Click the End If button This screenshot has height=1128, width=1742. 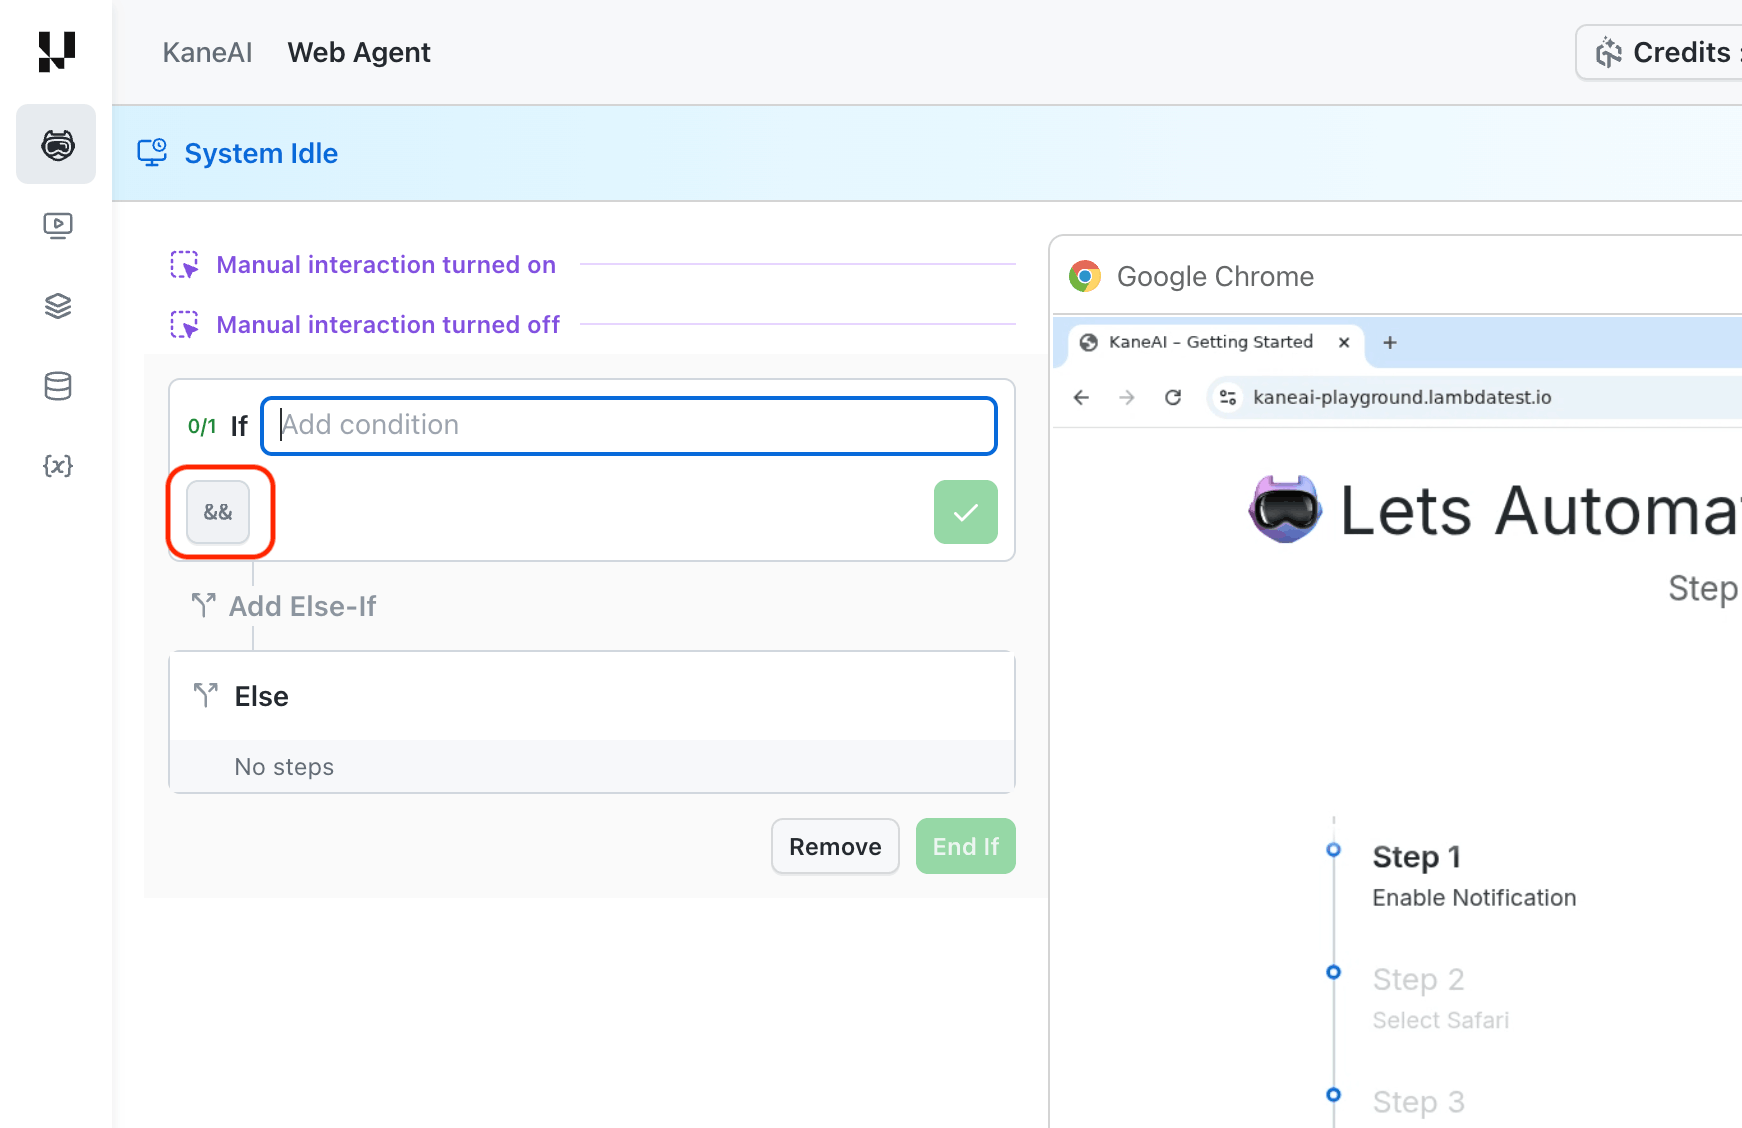[x=965, y=846]
